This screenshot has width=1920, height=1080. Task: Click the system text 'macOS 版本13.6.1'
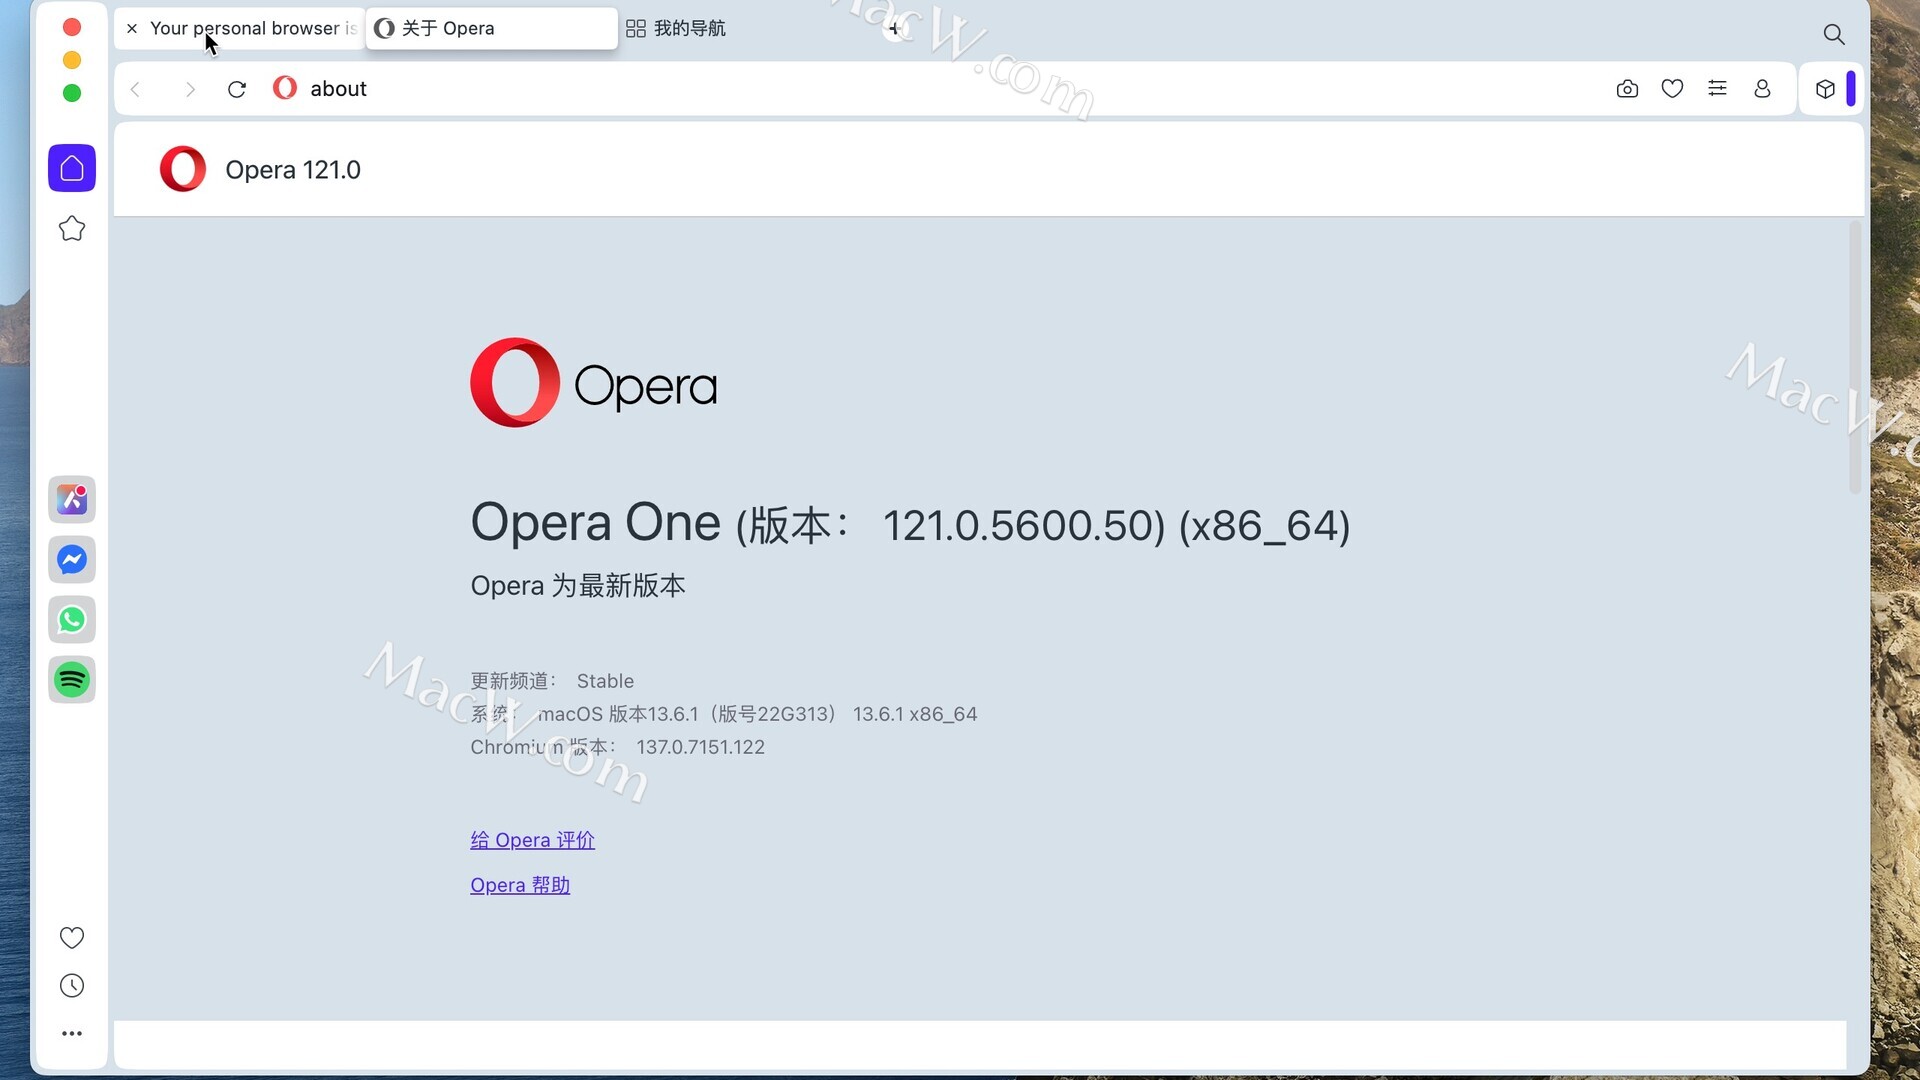tap(618, 714)
